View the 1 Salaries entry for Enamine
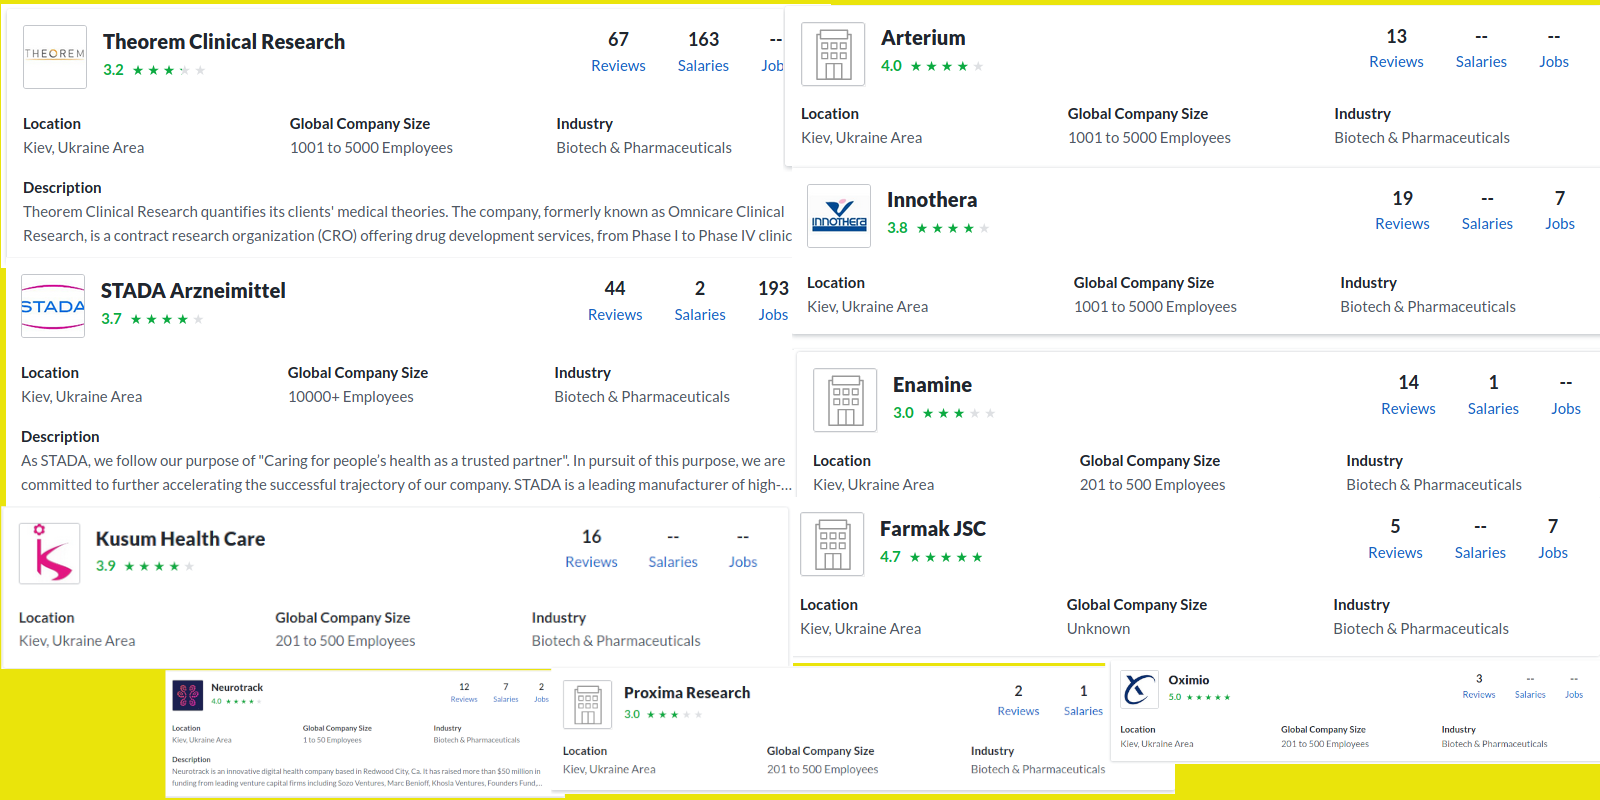The image size is (1600, 800). point(1493,395)
